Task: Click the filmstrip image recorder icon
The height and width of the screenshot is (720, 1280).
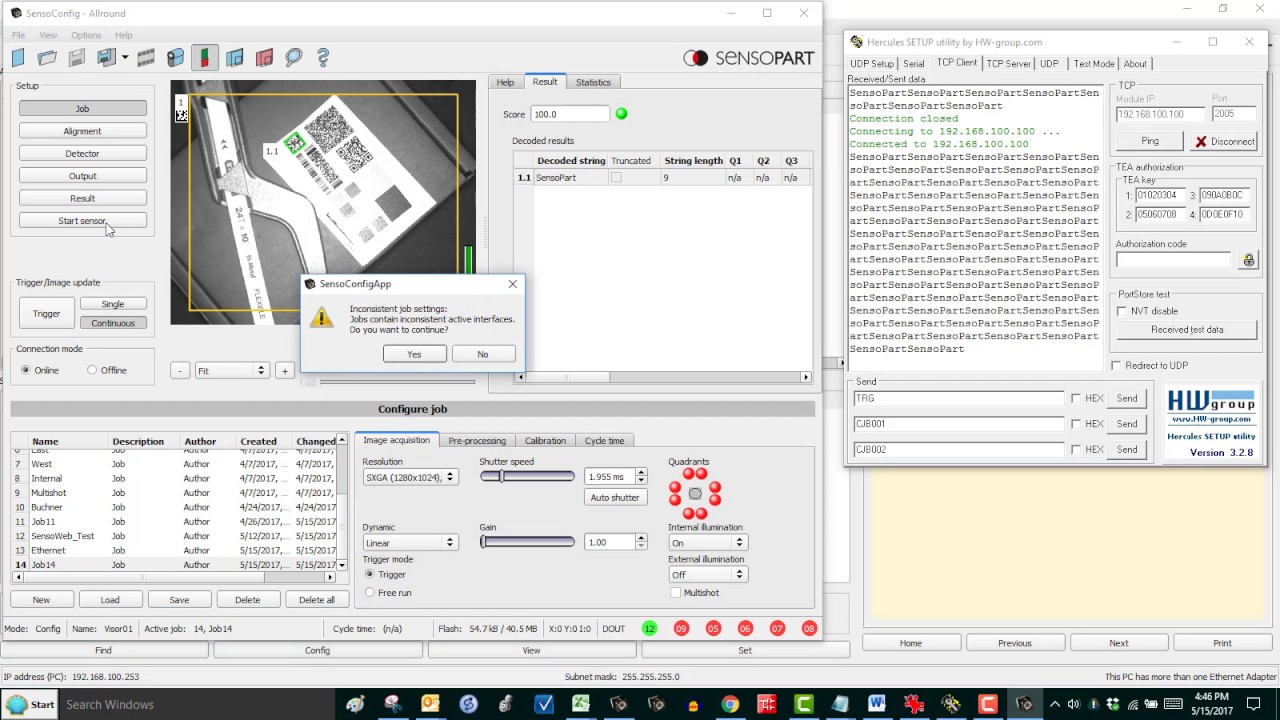Action: click(x=146, y=58)
